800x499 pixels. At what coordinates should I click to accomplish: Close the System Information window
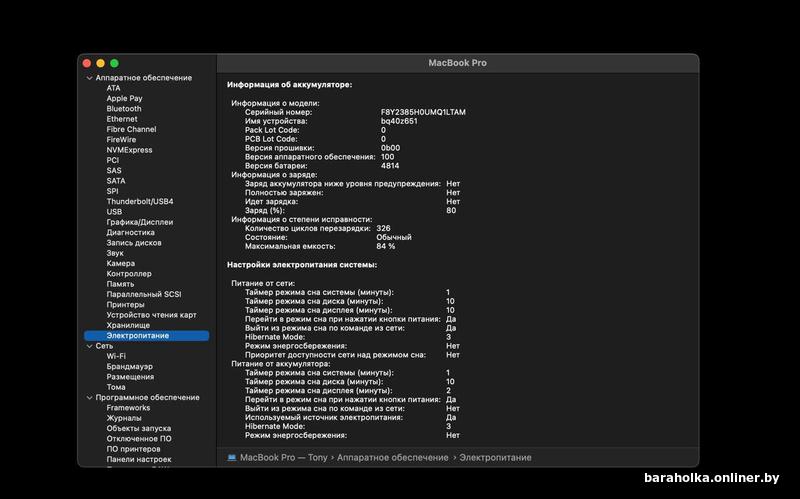coord(87,63)
